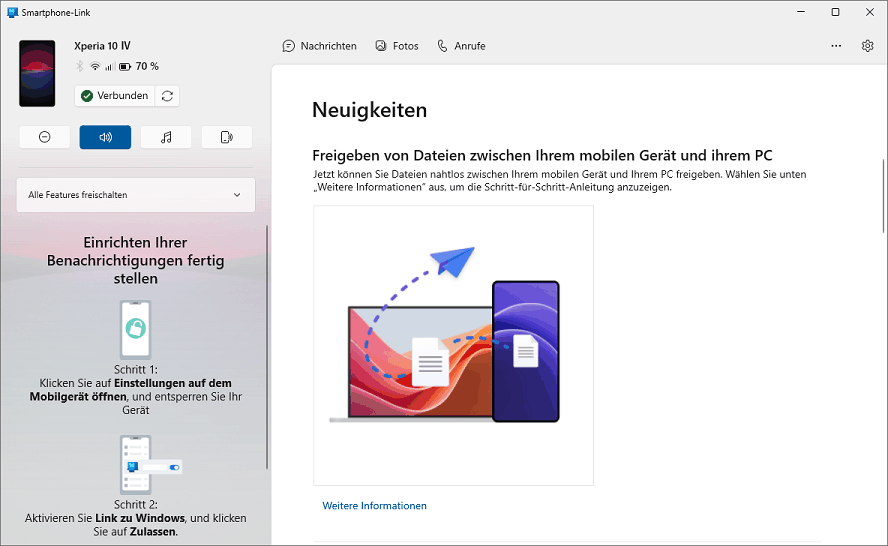Click the Smartphone-Link app icon in title bar
This screenshot has width=888, height=546.
(12, 12)
